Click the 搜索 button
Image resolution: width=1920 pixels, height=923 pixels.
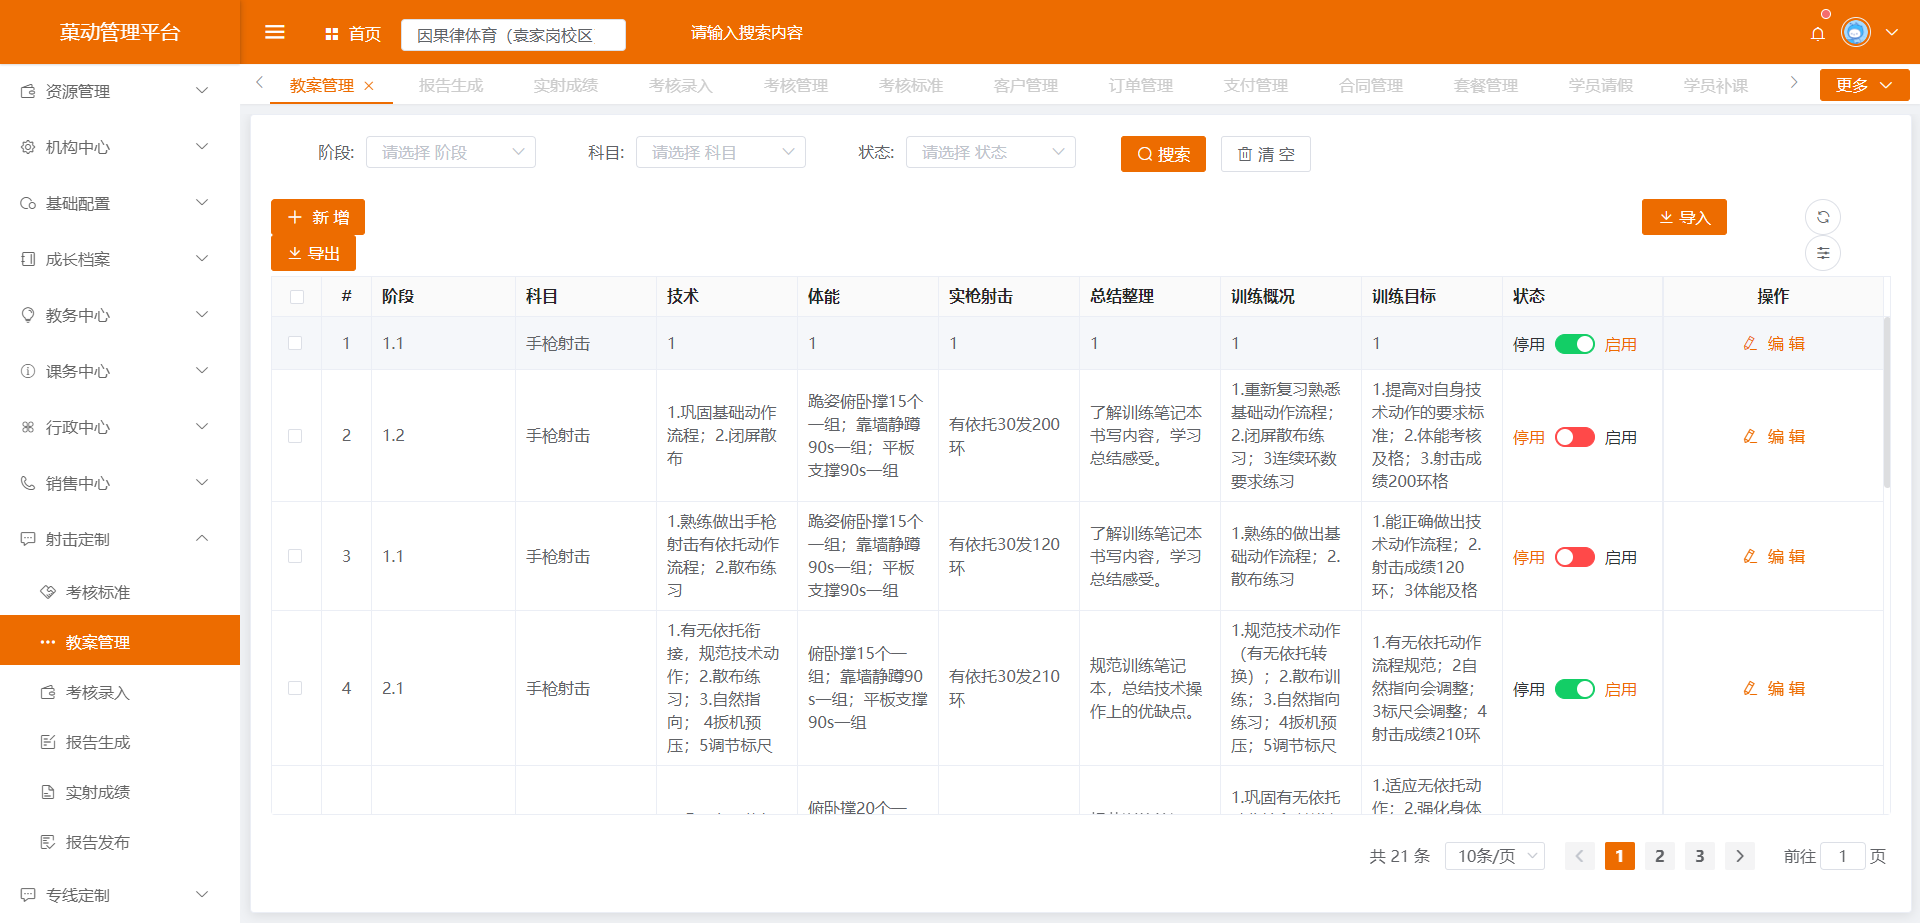tap(1163, 154)
